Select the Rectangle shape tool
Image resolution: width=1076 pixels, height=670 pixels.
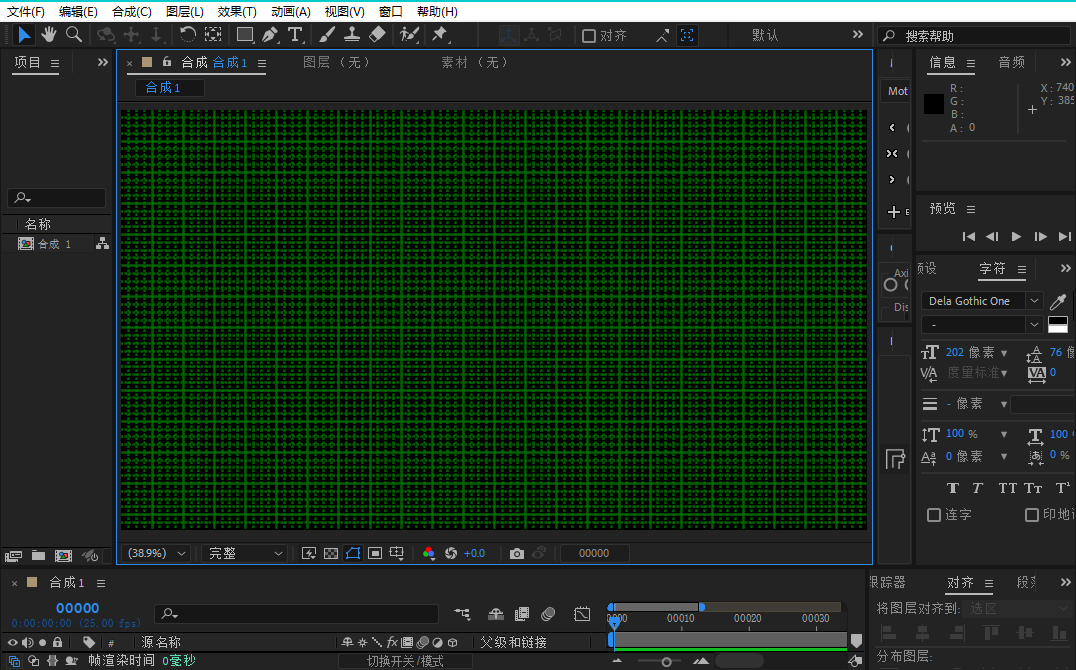pos(244,34)
